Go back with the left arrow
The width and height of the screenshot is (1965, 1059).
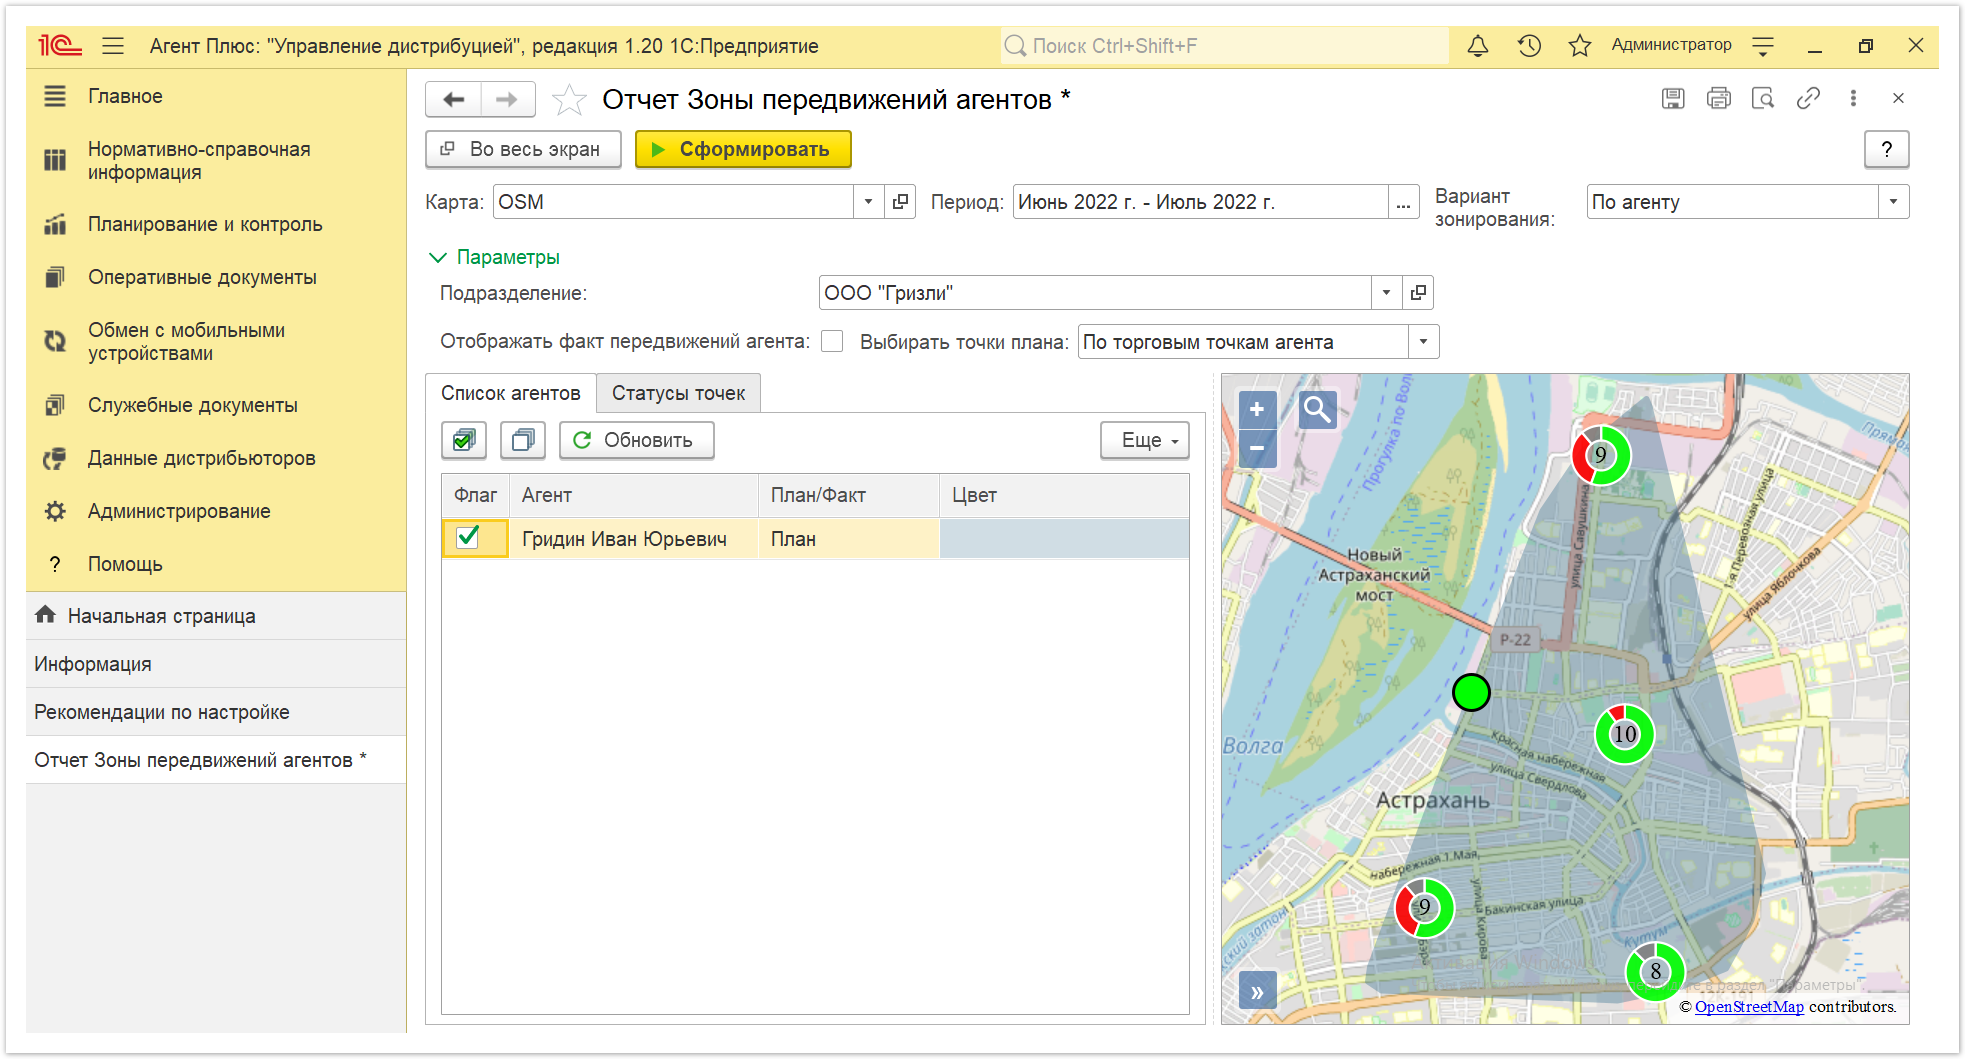(454, 99)
